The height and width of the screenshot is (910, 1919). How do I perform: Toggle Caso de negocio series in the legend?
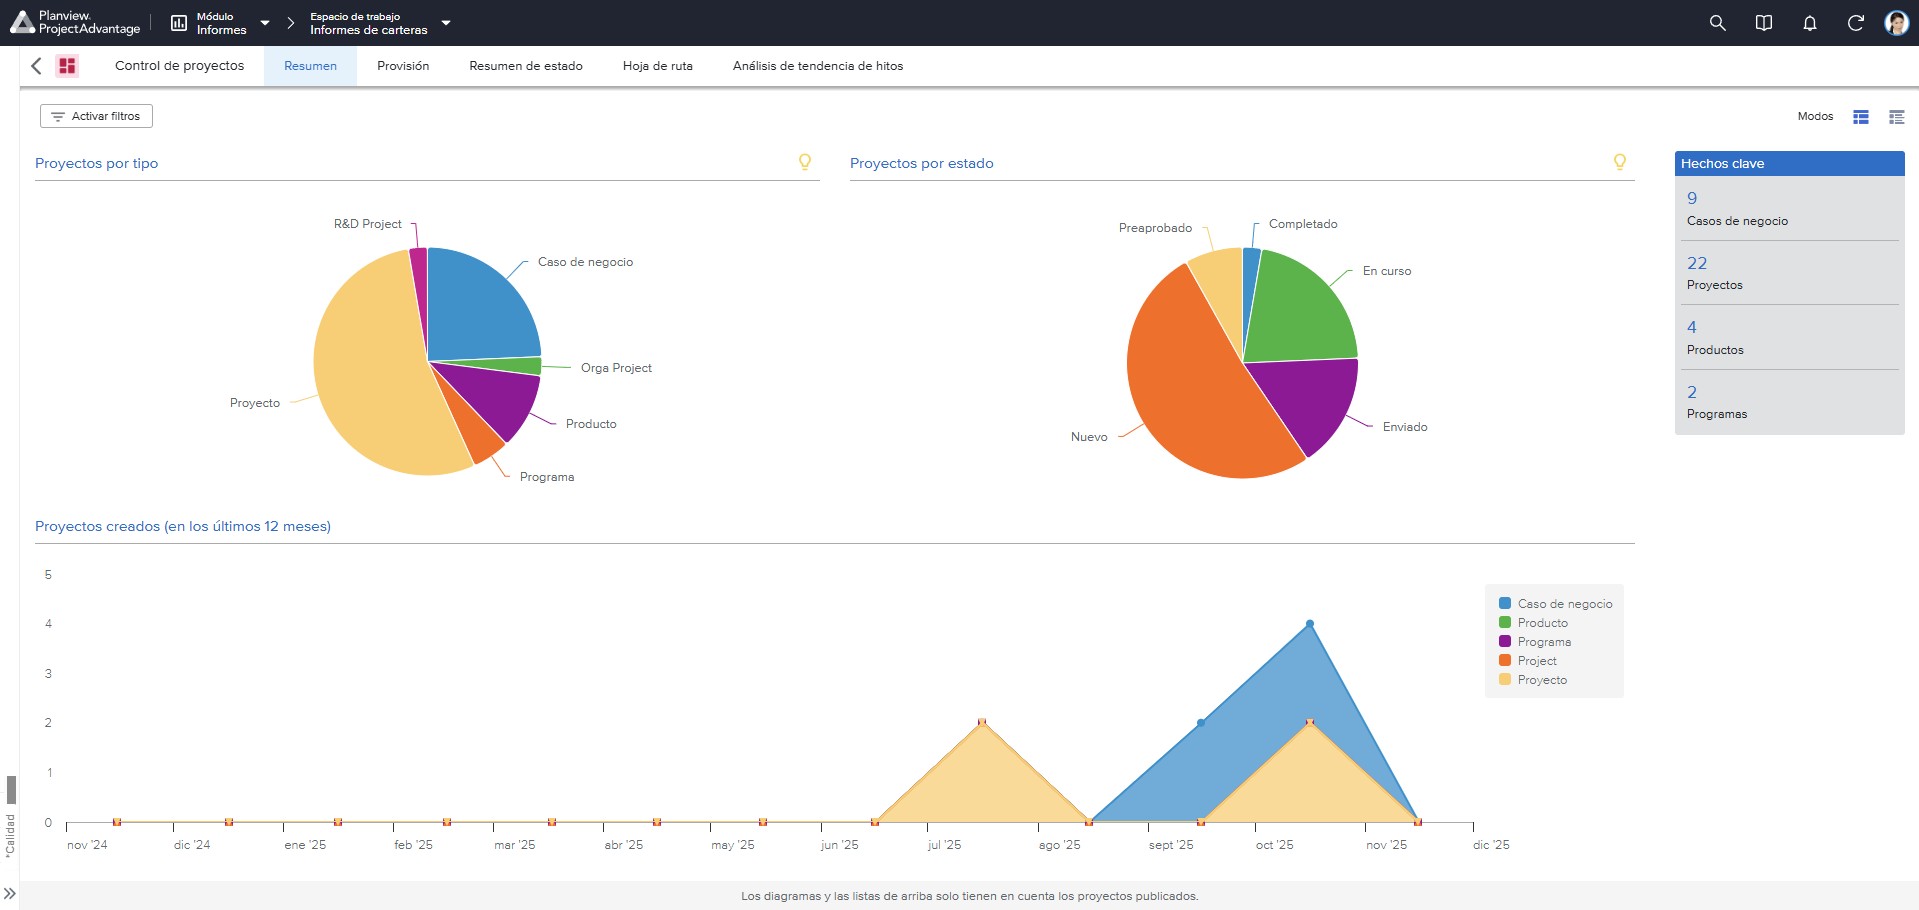pyautogui.click(x=1556, y=604)
